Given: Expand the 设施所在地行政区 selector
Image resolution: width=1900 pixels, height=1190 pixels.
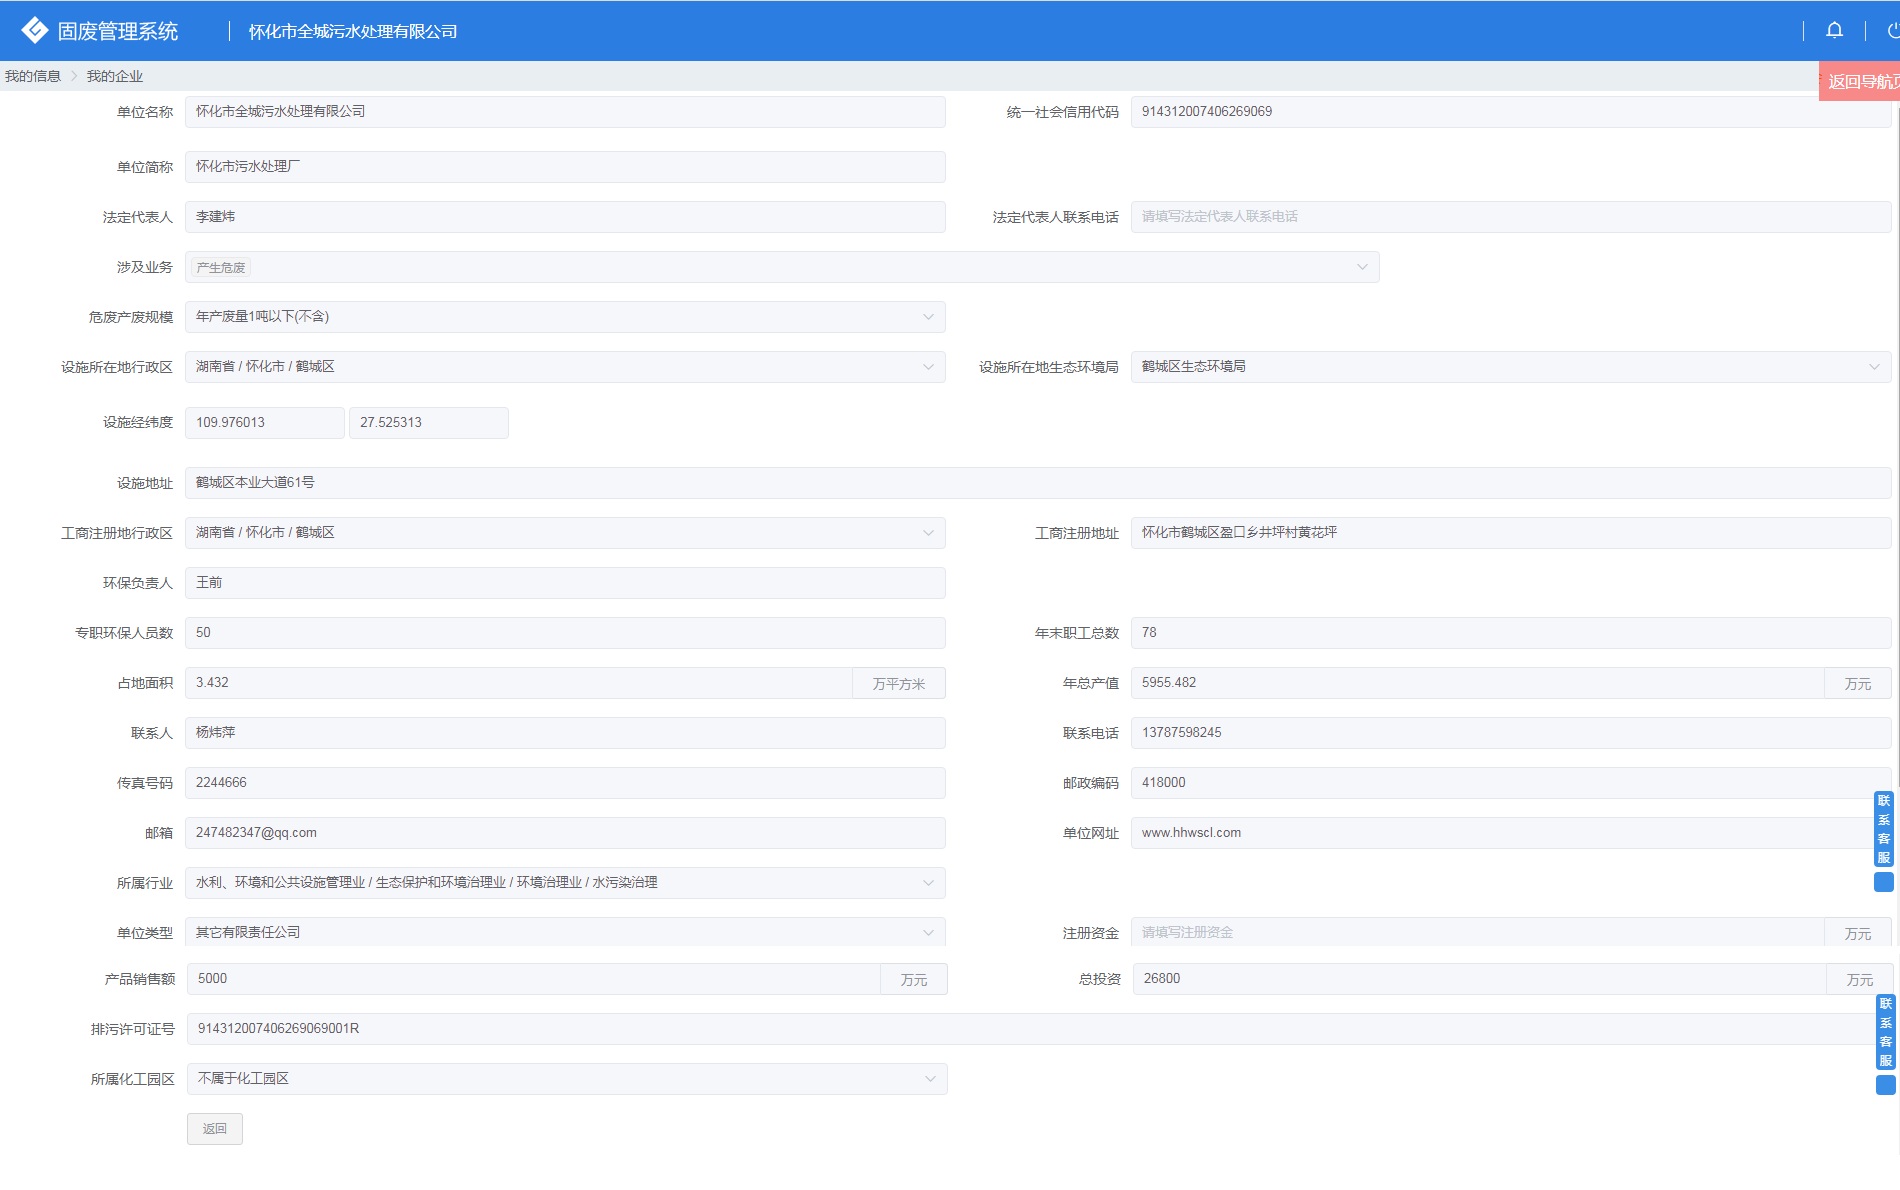Looking at the screenshot, I should coord(927,367).
